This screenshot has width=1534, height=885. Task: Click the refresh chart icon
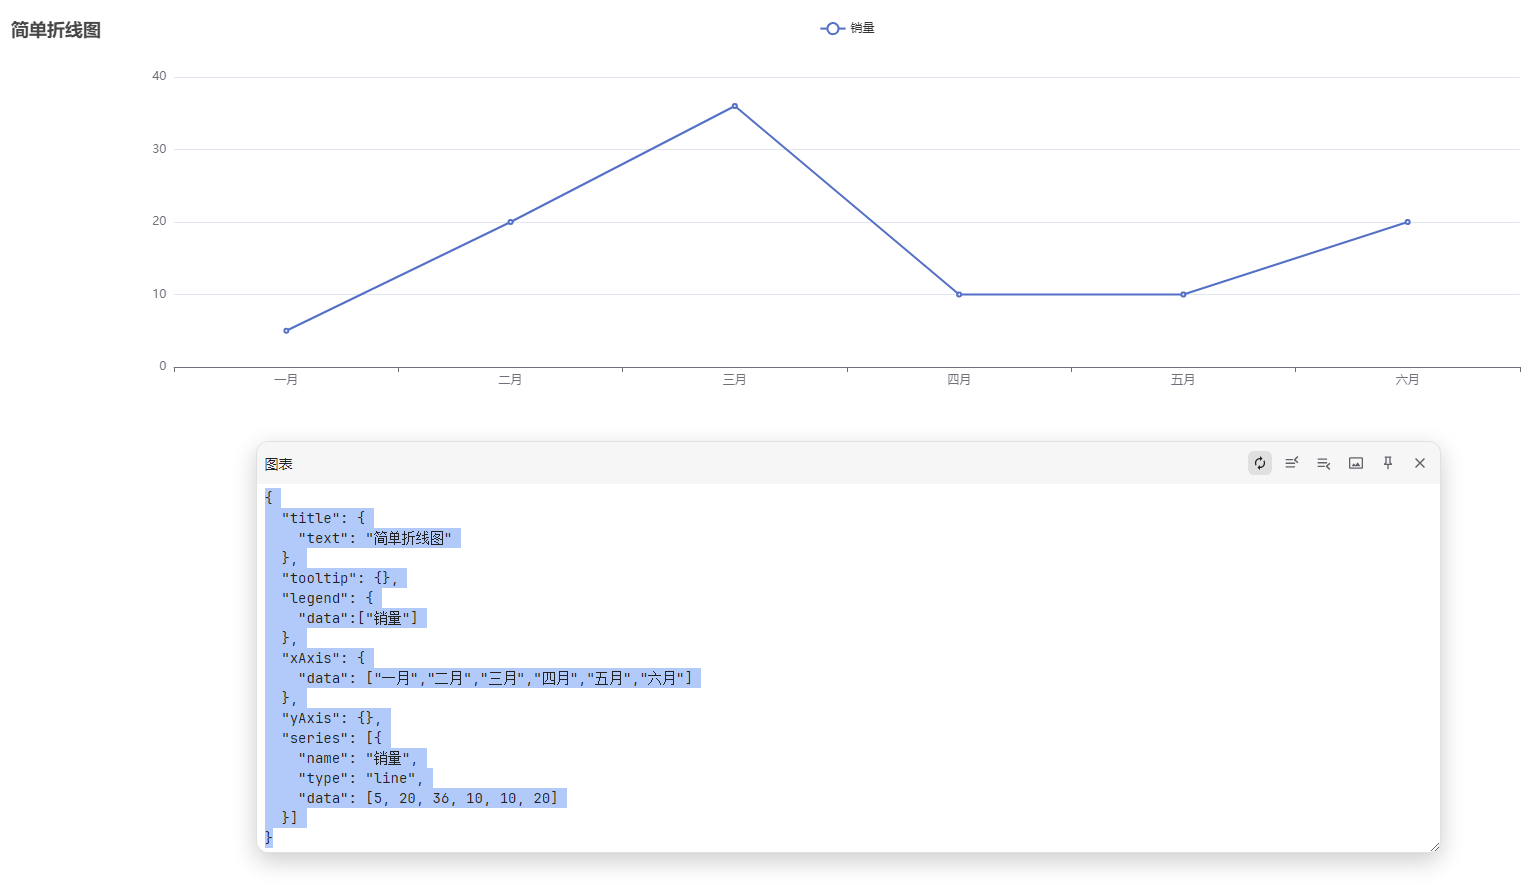(x=1260, y=463)
